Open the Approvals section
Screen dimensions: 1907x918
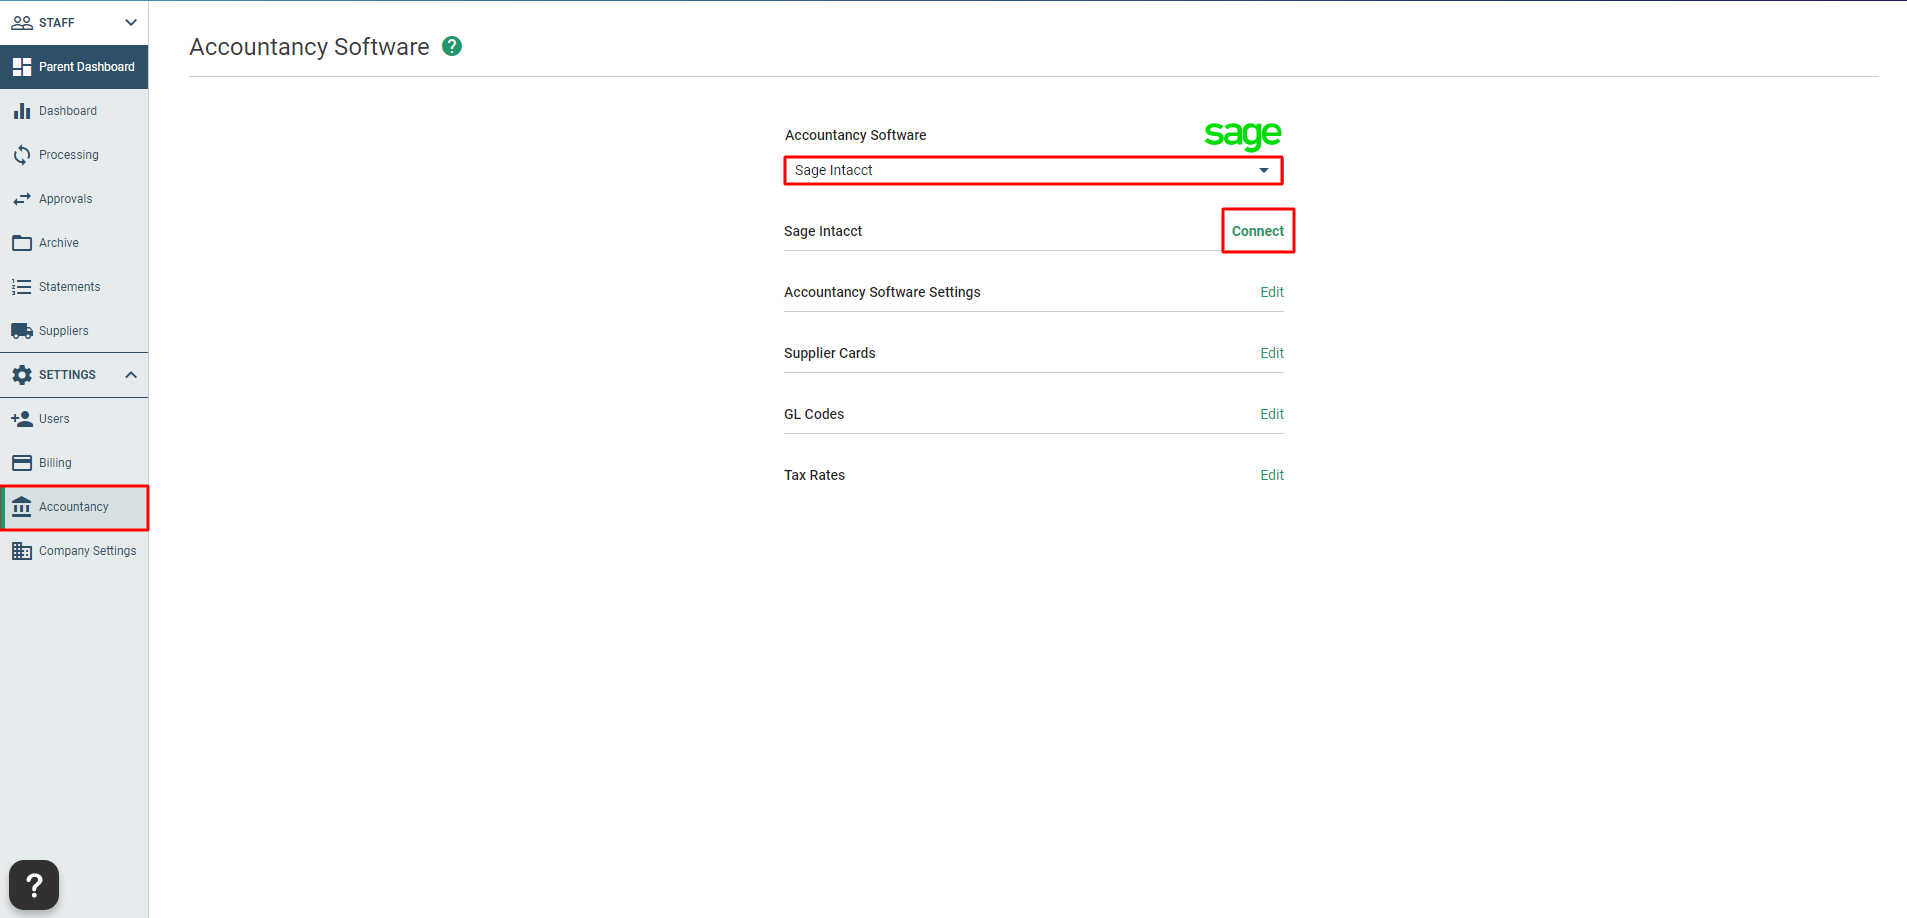pyautogui.click(x=22, y=198)
